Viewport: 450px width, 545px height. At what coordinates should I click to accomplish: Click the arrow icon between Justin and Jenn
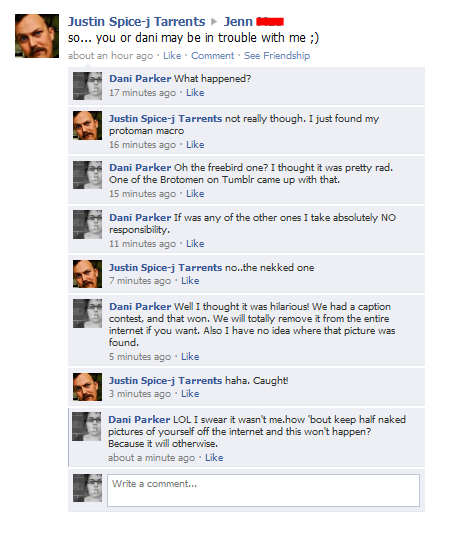click(214, 22)
